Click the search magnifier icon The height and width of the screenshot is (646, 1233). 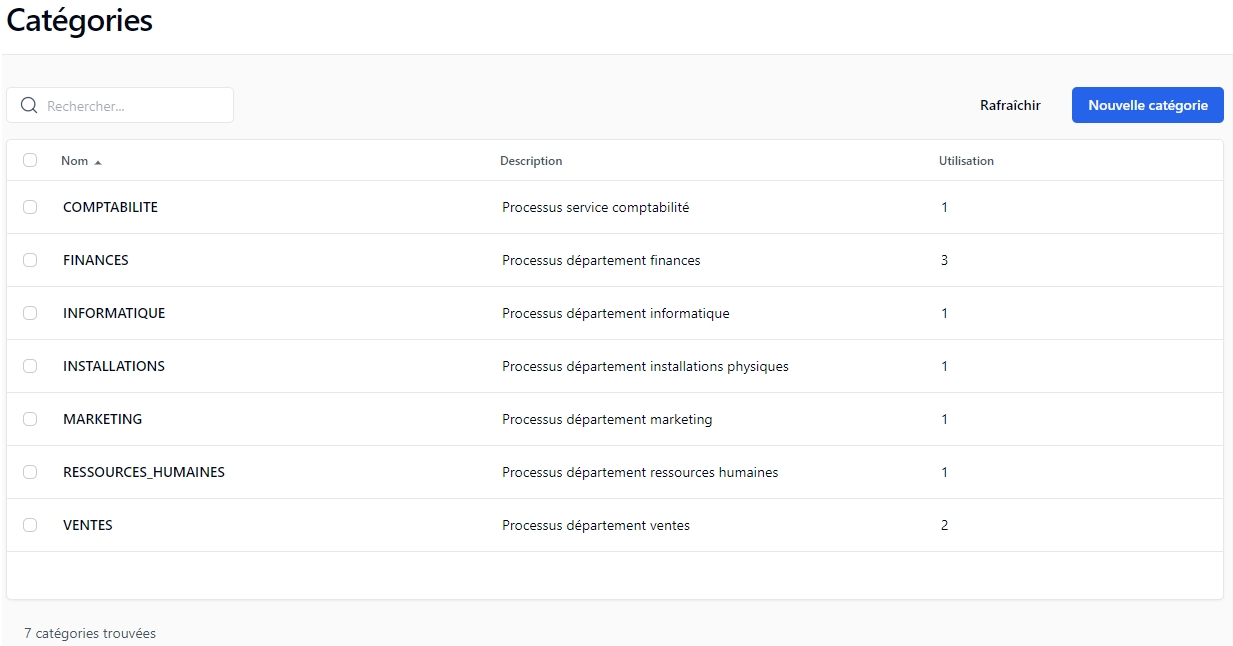[29, 105]
